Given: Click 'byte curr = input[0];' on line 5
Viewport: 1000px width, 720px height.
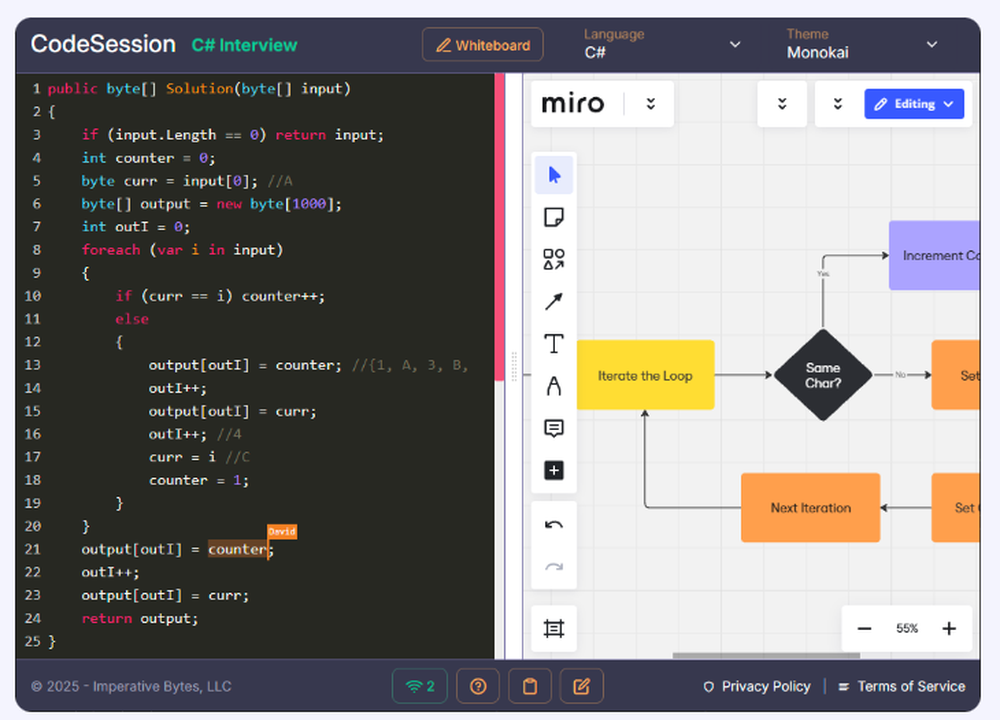Looking at the screenshot, I should [169, 180].
